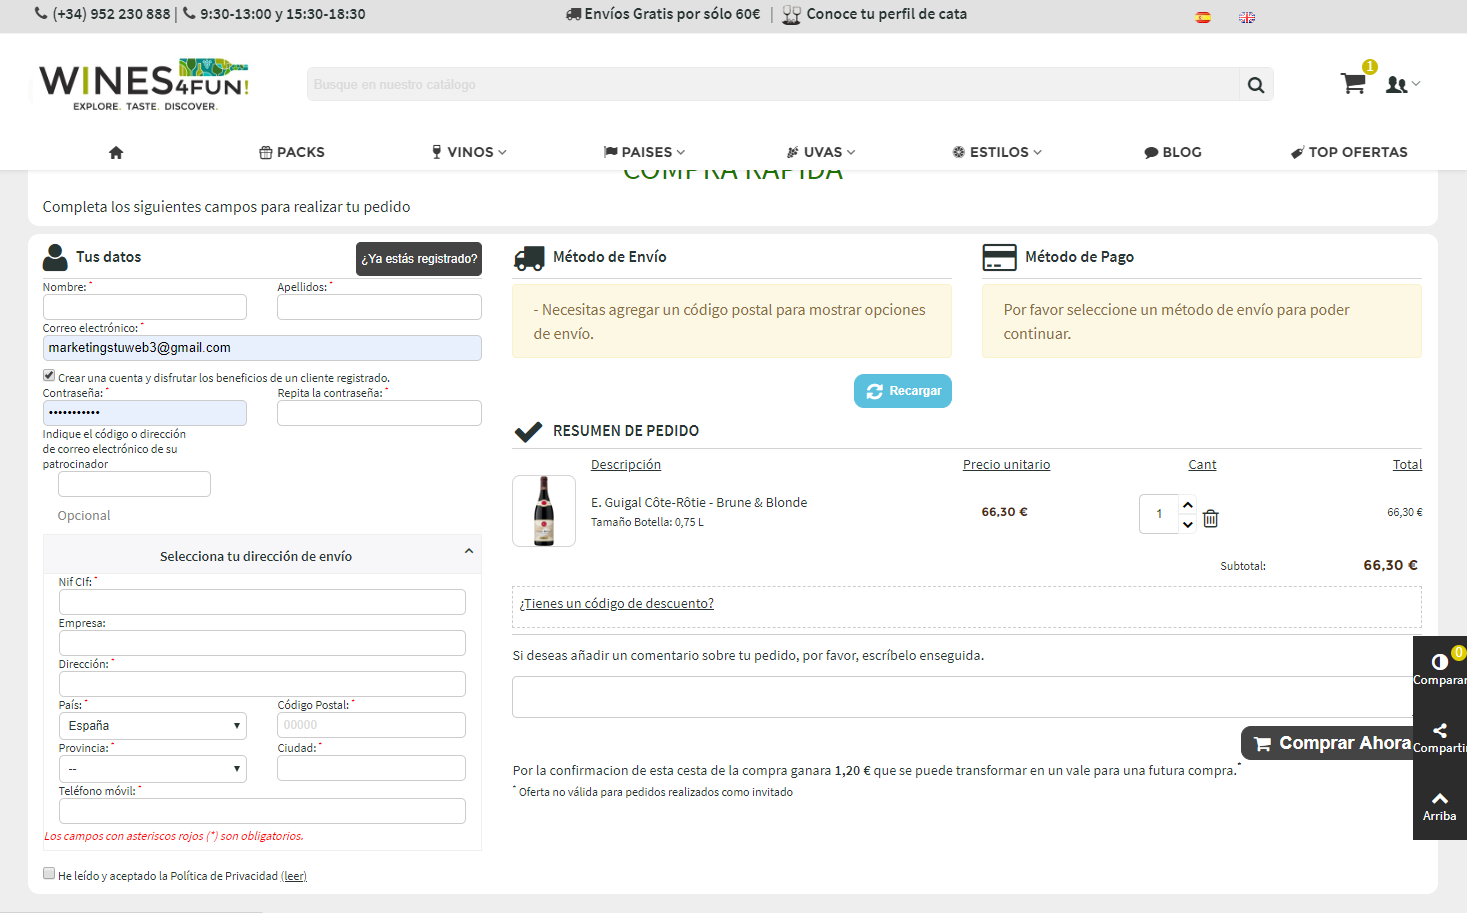Open the País dropdown showing España
The width and height of the screenshot is (1467, 913).
click(153, 725)
